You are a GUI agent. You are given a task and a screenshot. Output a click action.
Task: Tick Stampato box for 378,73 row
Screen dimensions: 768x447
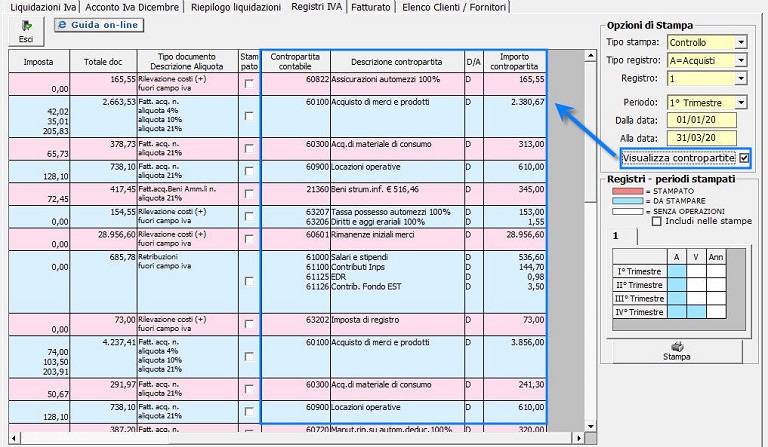tap(249, 148)
